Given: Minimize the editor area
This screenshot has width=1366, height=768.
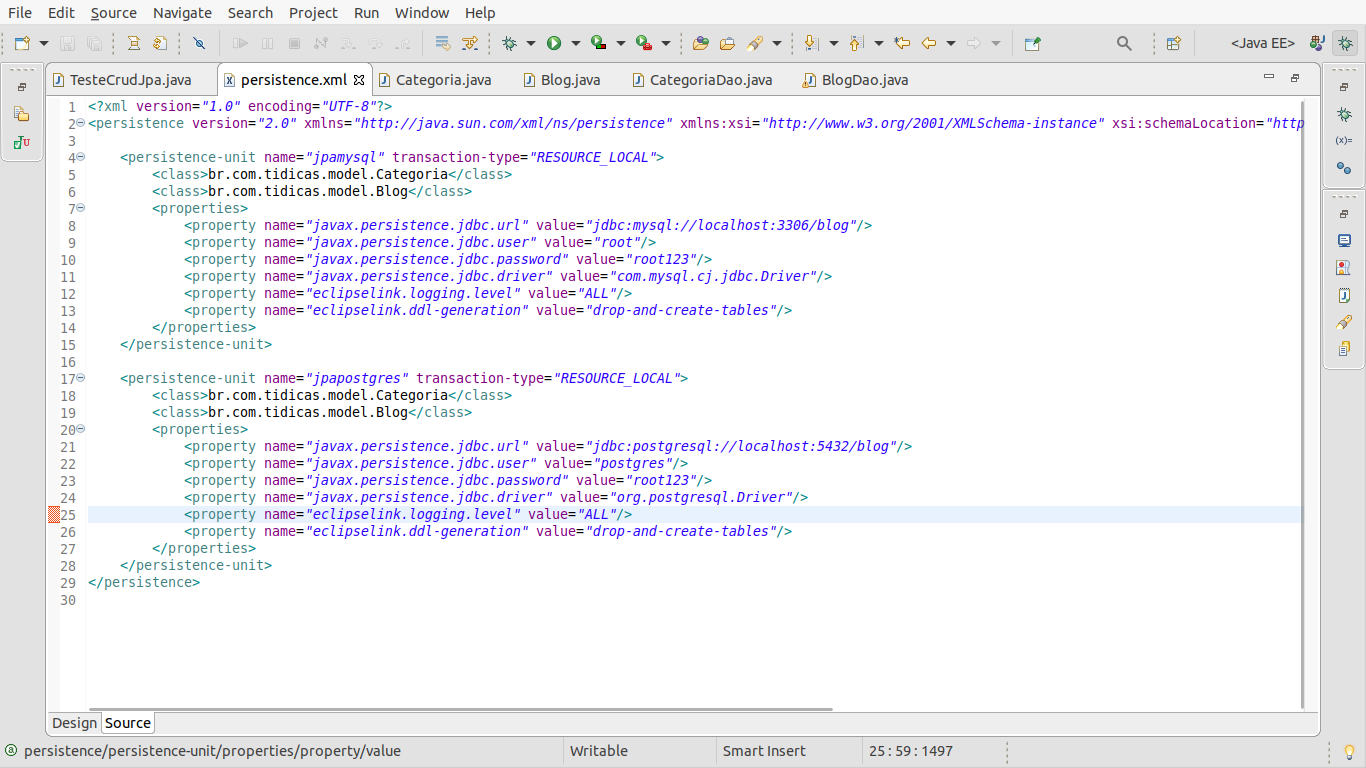Looking at the screenshot, I should (1269, 77).
